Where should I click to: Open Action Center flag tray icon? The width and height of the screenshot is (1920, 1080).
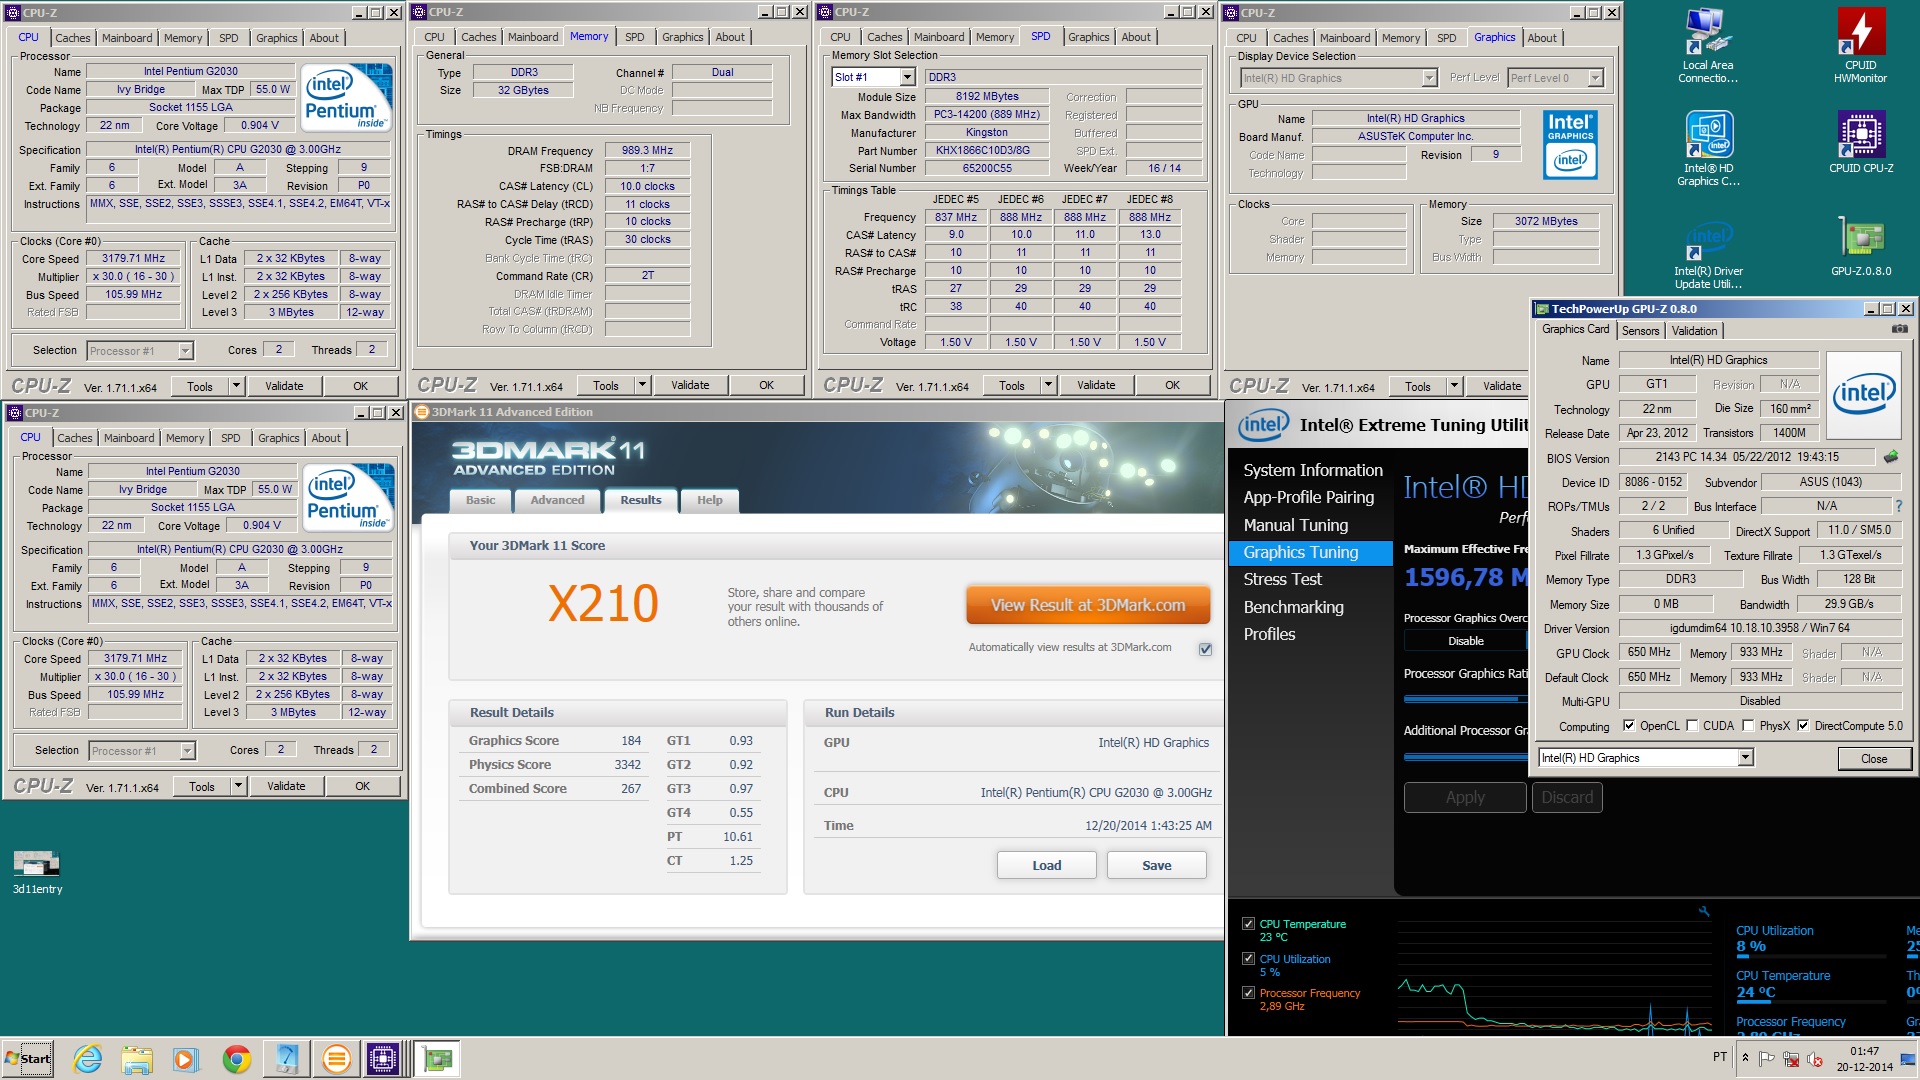pos(1767,1058)
